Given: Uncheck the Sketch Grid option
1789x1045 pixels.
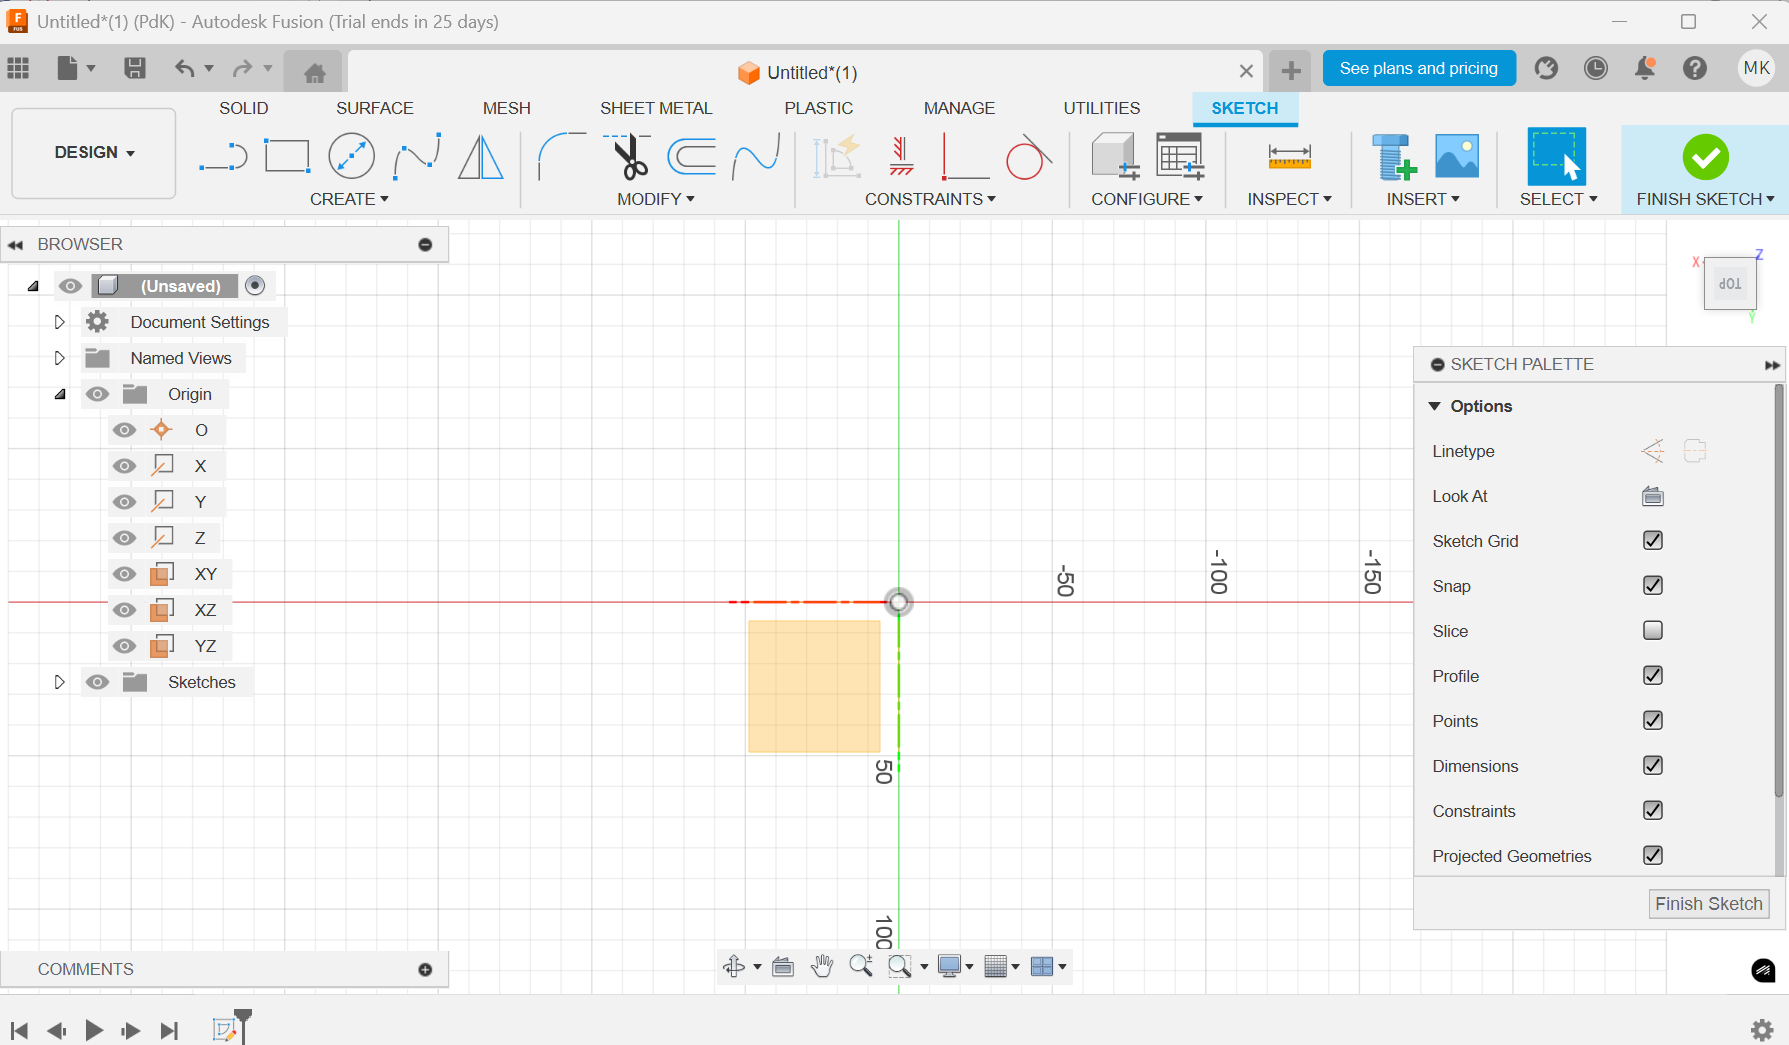Looking at the screenshot, I should tap(1653, 541).
